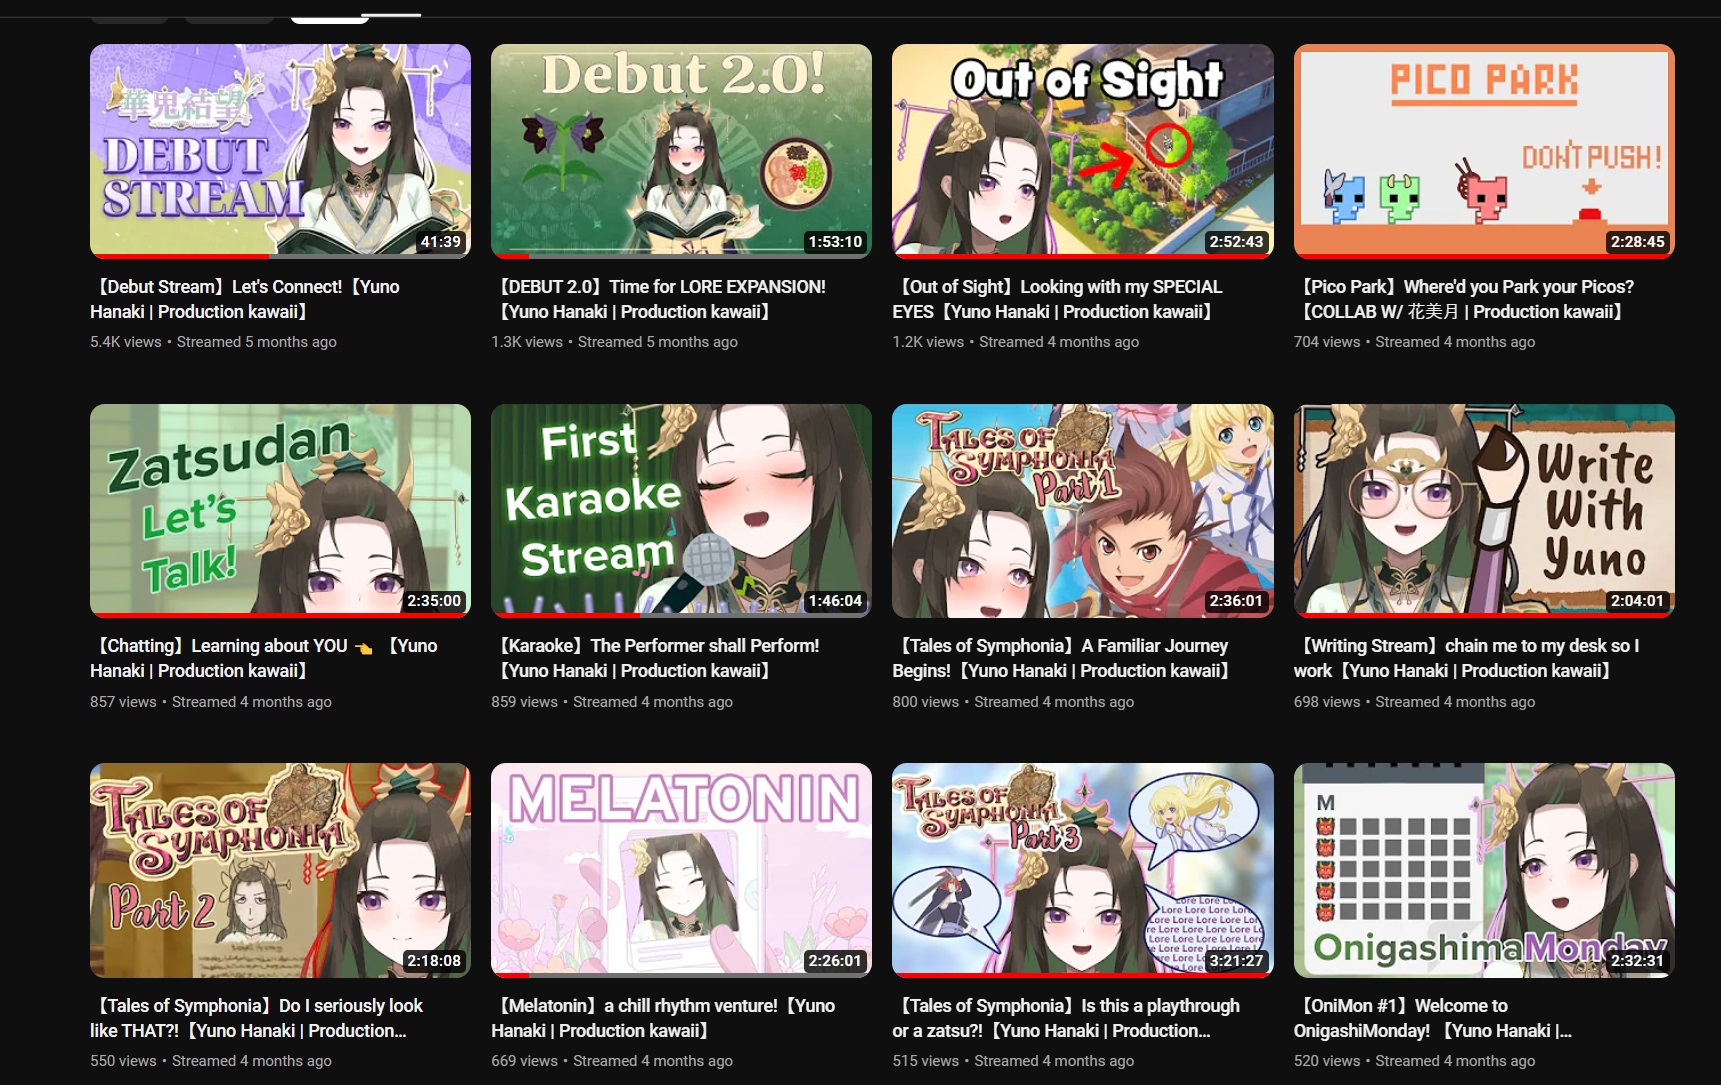This screenshot has height=1085, width=1721.
Task: Open the Debut 2.0 video thumbnail
Action: (x=681, y=151)
